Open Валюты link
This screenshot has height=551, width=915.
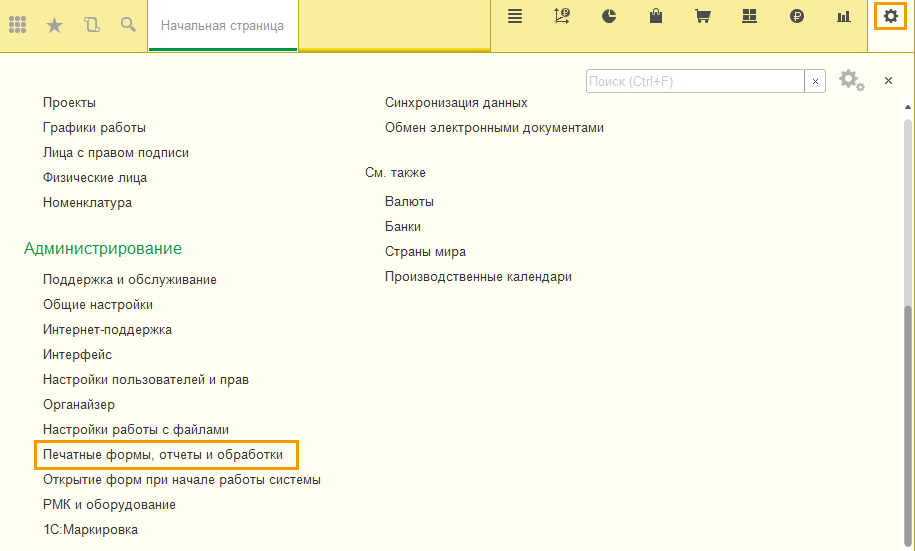click(409, 202)
